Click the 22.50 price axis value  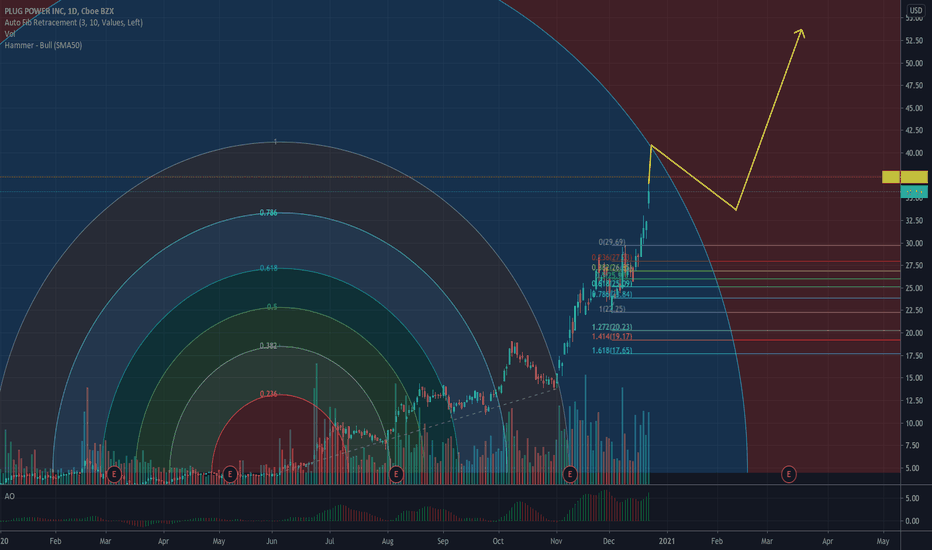pos(914,310)
